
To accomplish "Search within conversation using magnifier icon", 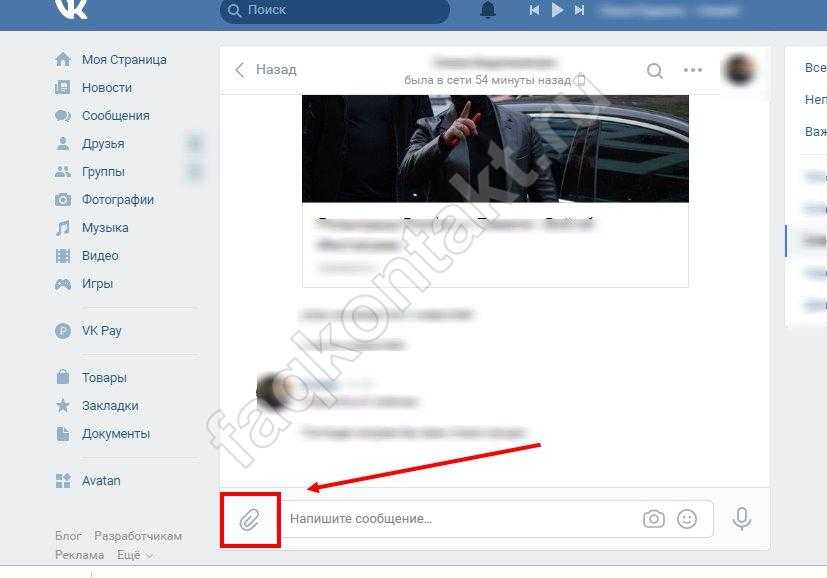I will tap(655, 70).
